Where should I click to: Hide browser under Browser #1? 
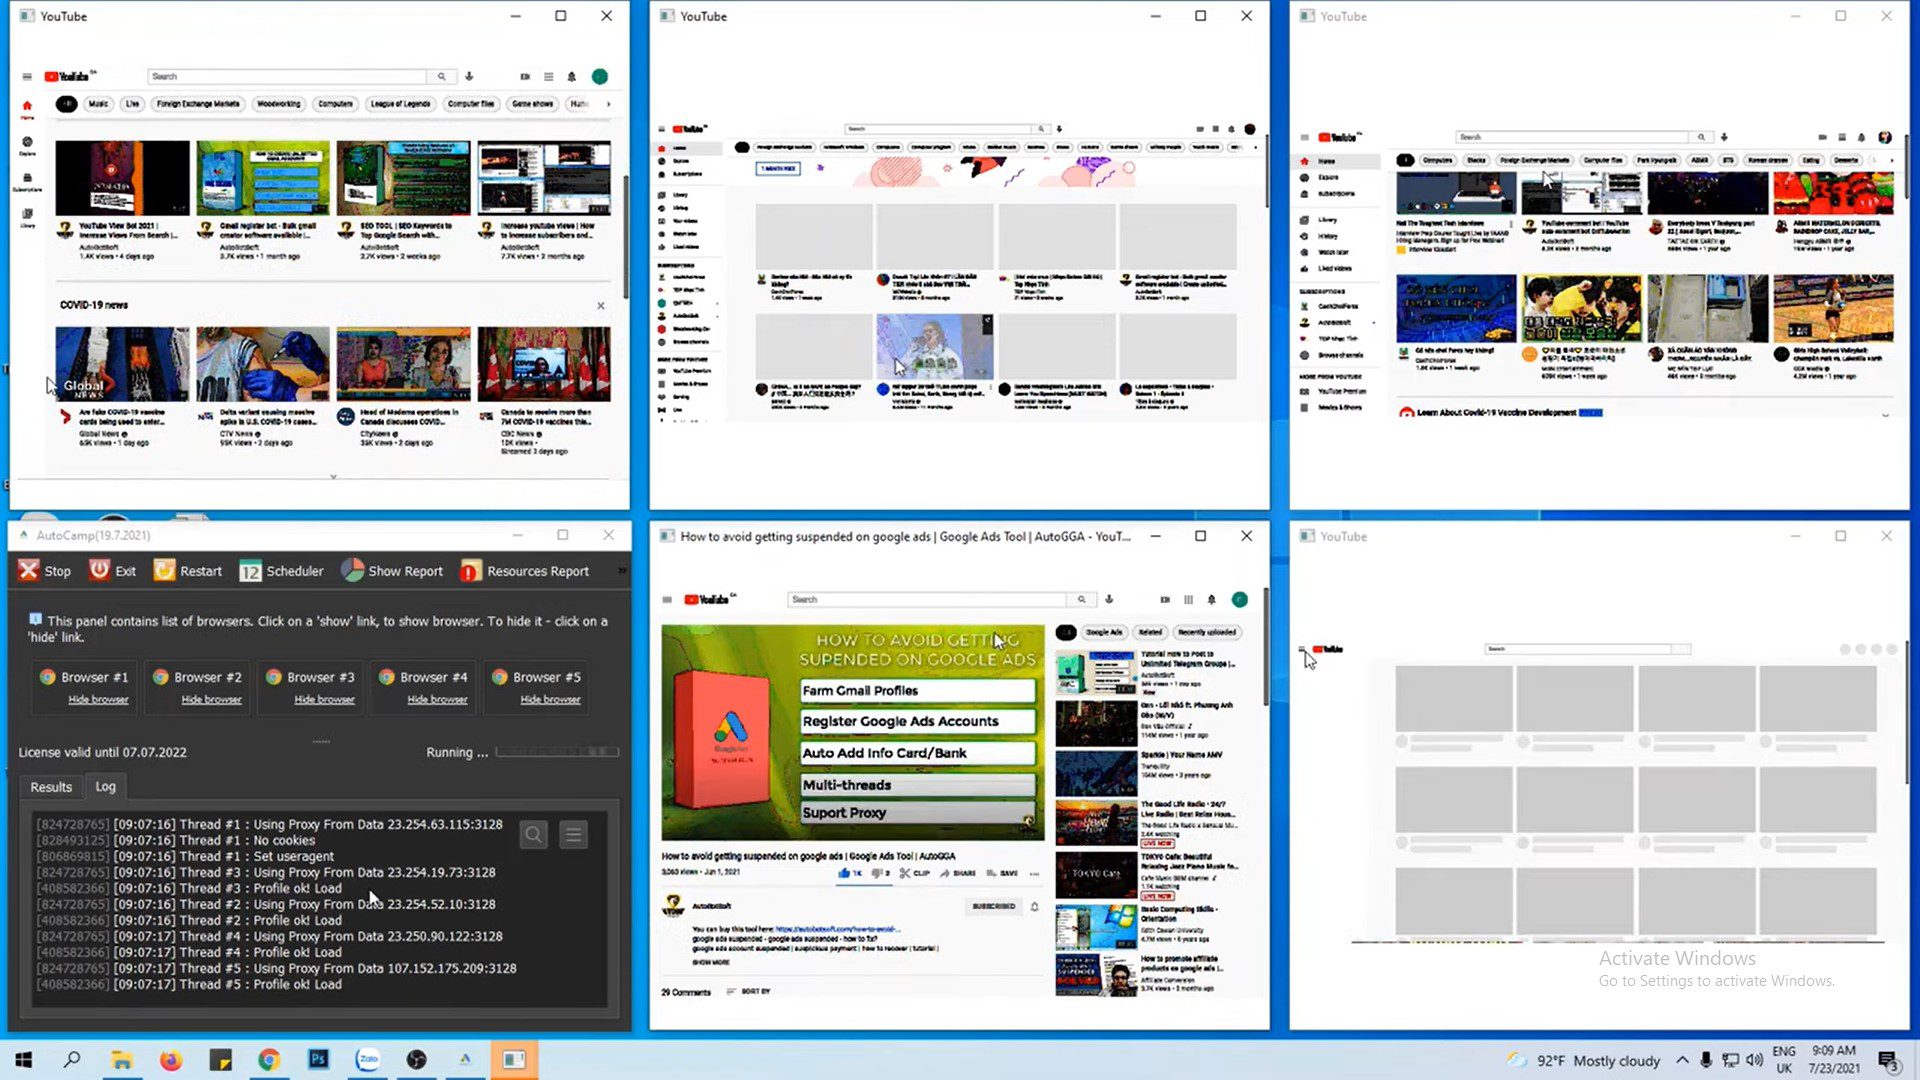pos(98,699)
